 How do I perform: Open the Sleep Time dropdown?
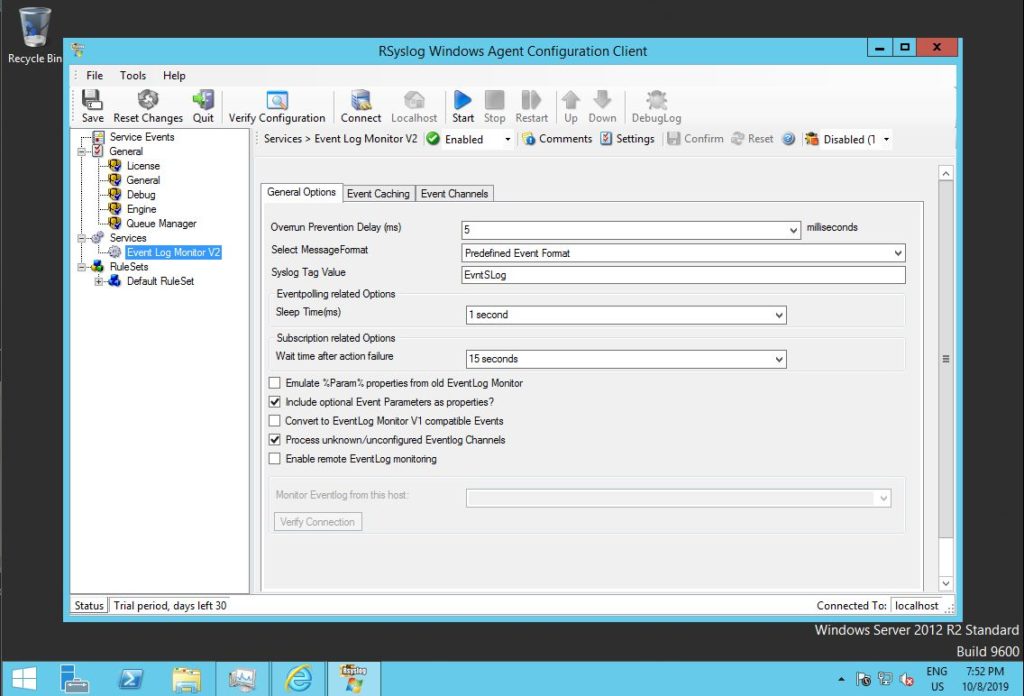[779, 315]
